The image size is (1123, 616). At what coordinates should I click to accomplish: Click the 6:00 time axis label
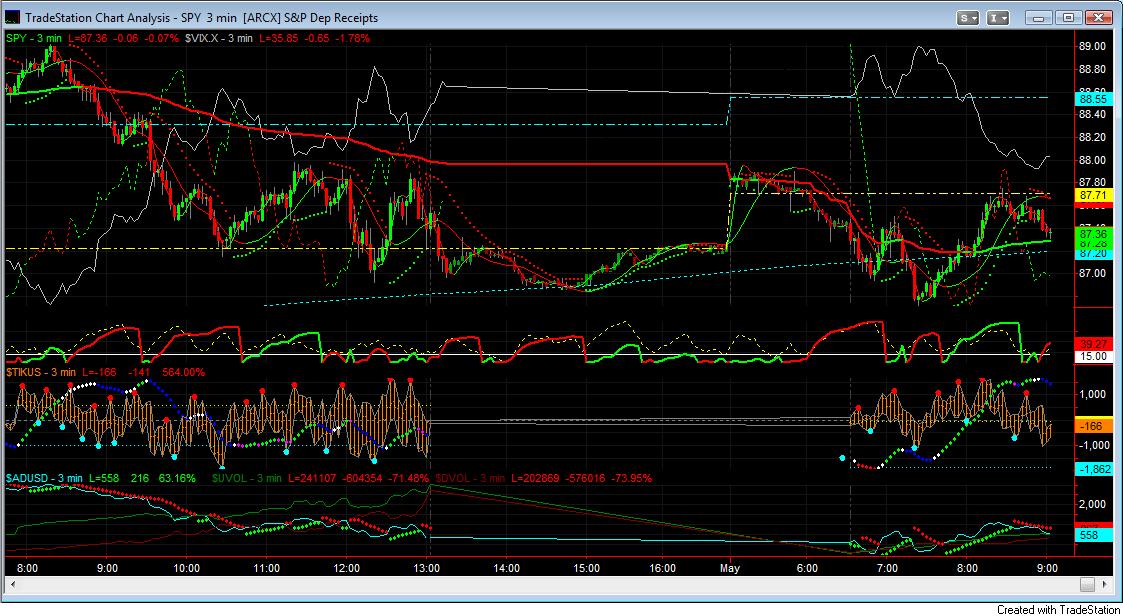click(x=807, y=568)
